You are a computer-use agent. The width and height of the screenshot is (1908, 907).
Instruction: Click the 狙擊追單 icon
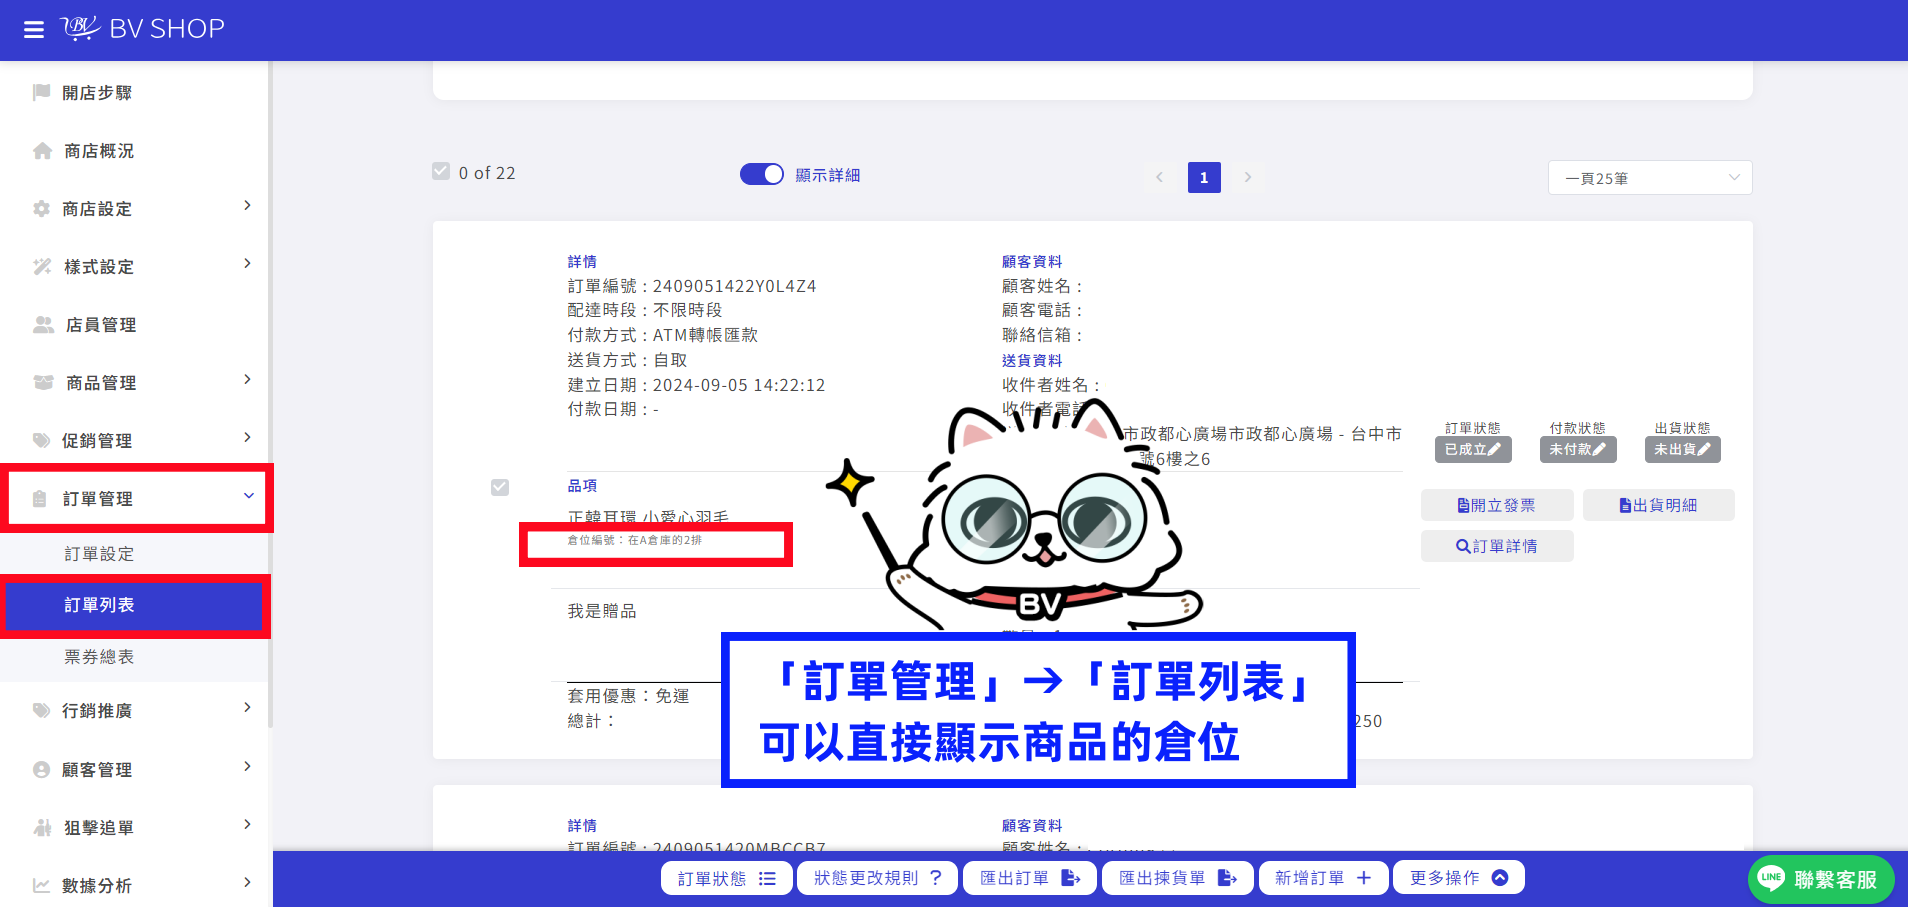coord(42,828)
